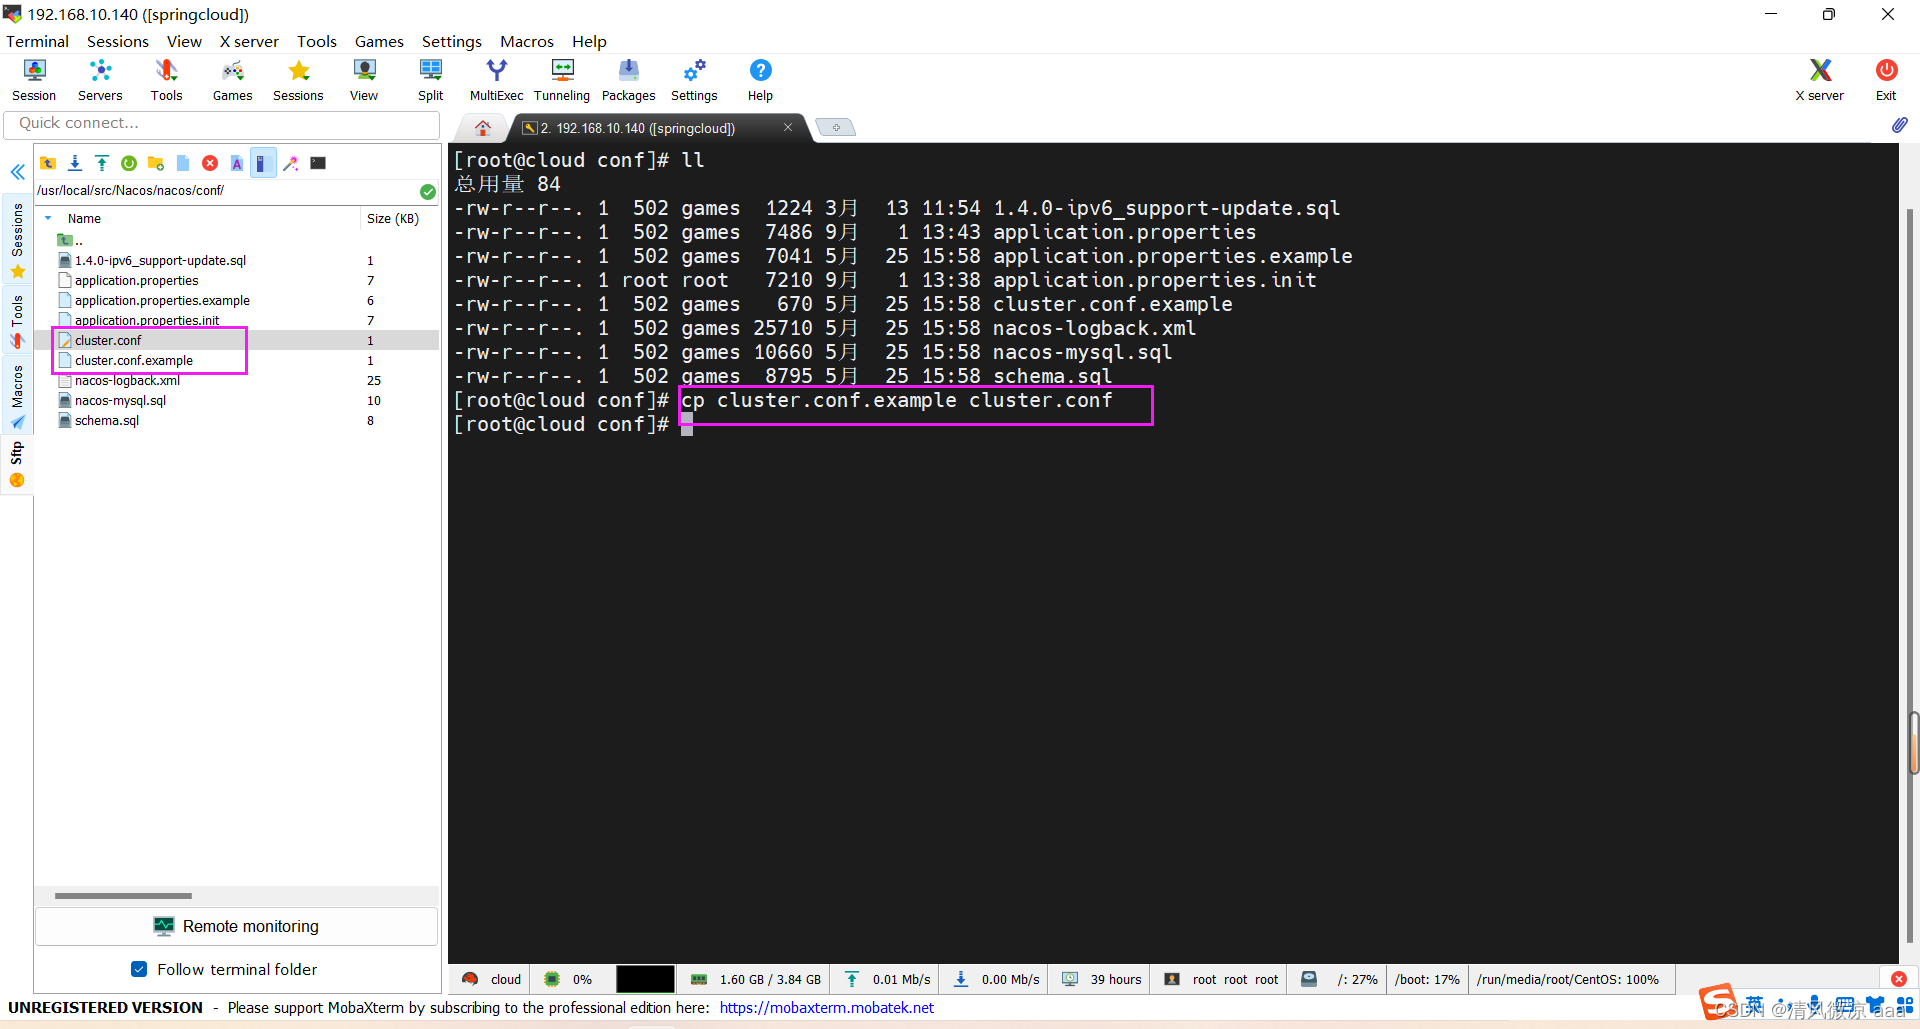Image resolution: width=1920 pixels, height=1029 pixels.
Task: Open the Servers toolbar icon
Action: tap(100, 80)
